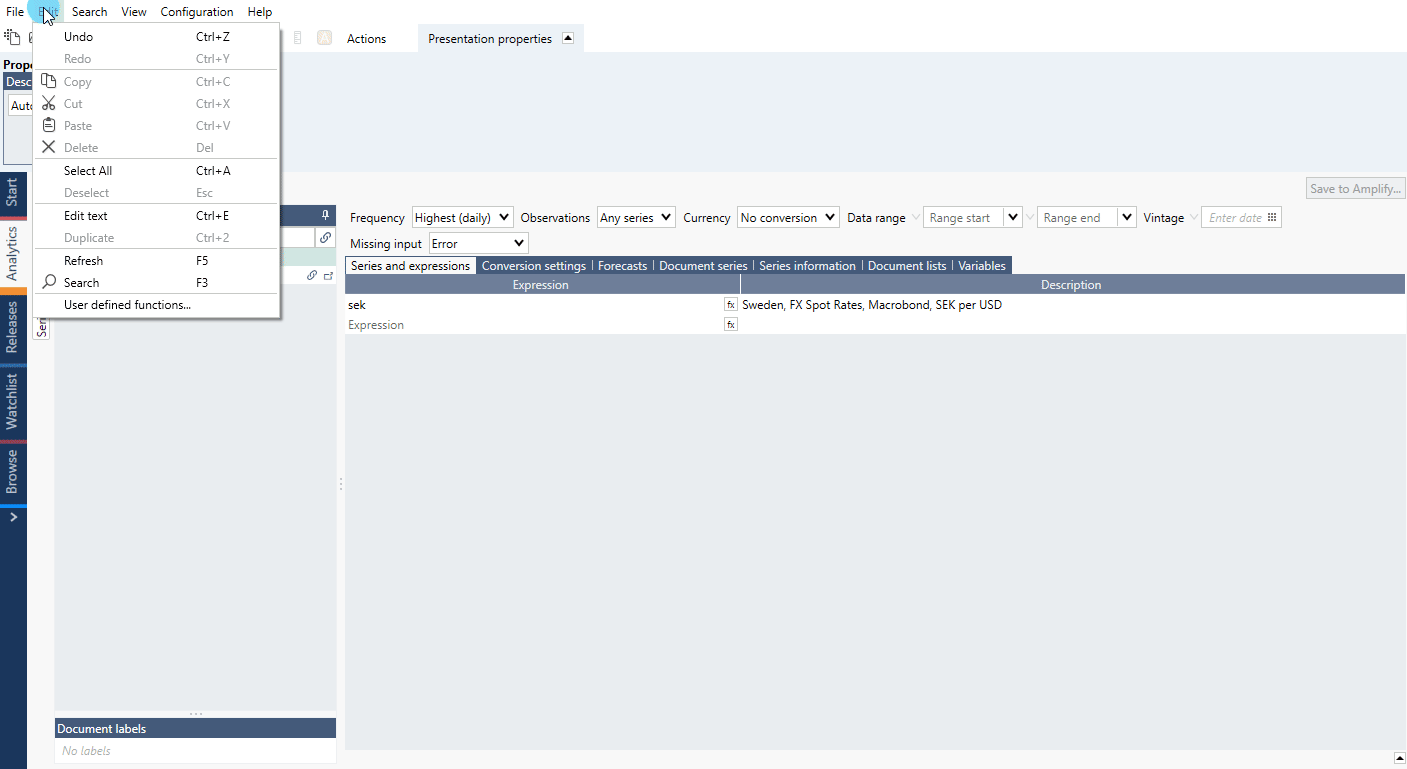1407x769 pixels.
Task: Open the Configuration menu
Action: [197, 12]
